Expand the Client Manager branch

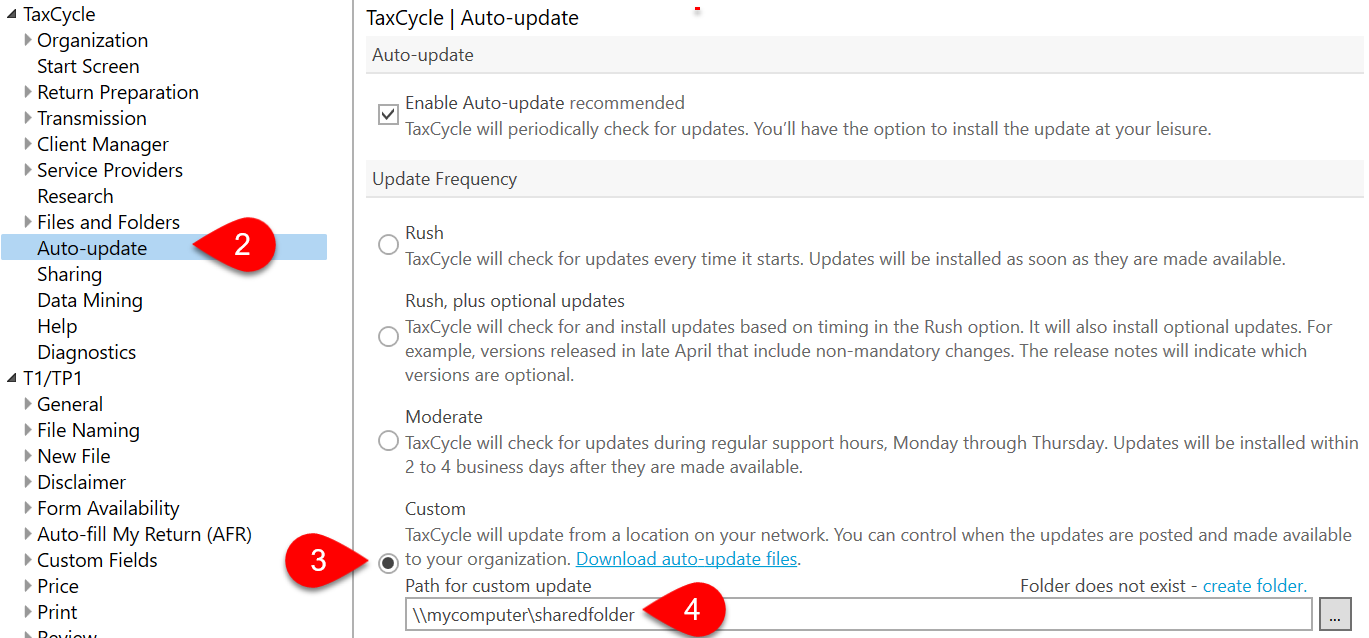26,144
